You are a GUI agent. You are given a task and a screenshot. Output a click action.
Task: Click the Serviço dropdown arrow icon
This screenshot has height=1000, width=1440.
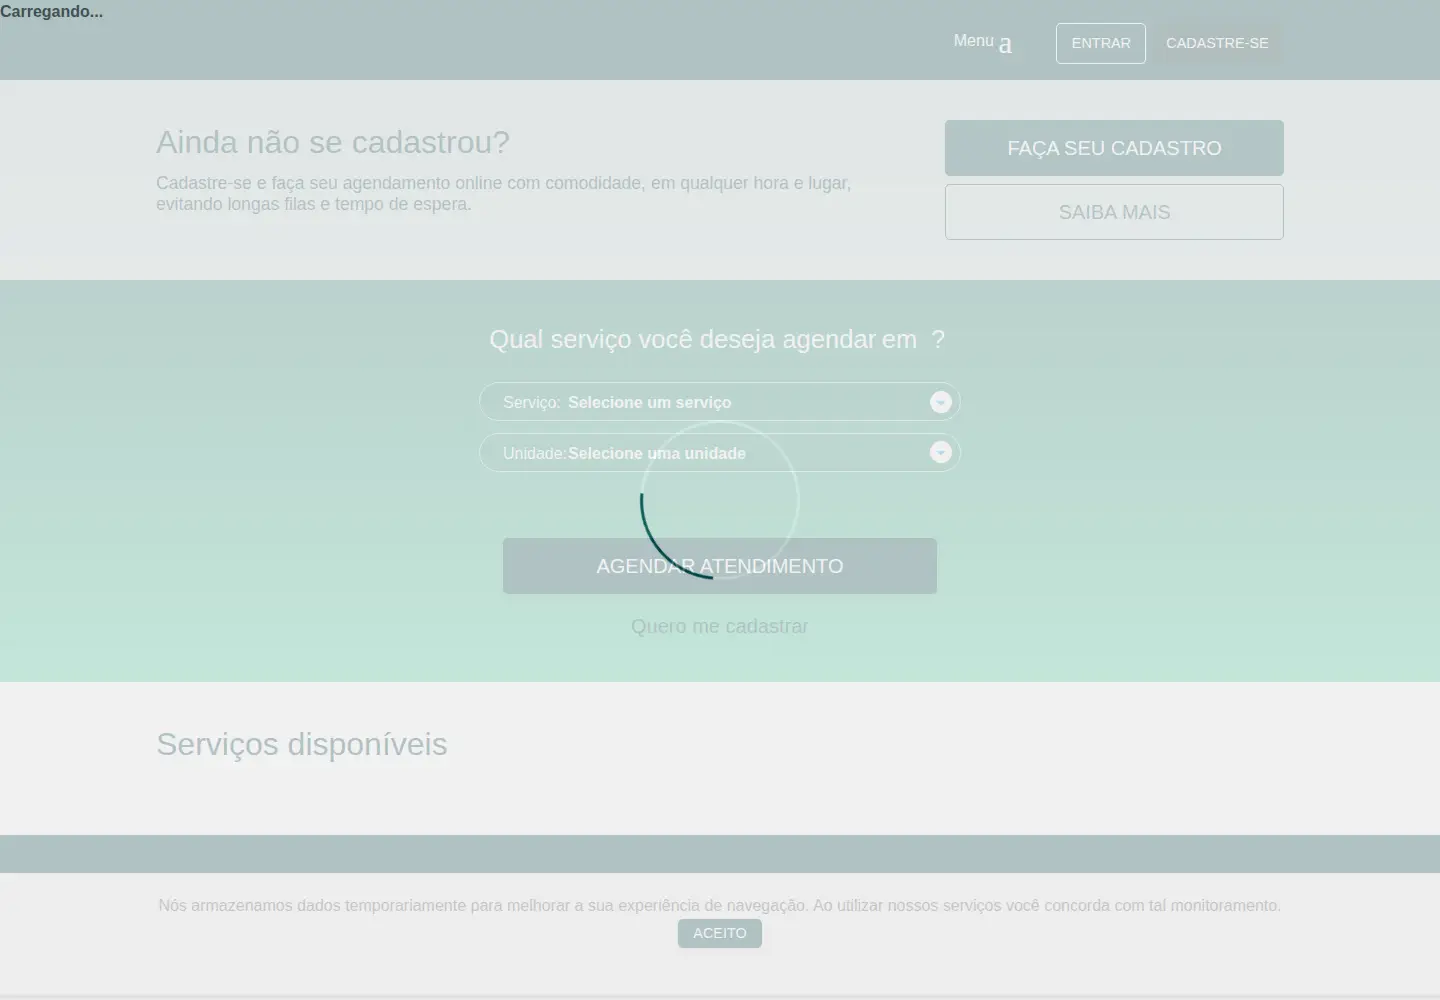940,402
